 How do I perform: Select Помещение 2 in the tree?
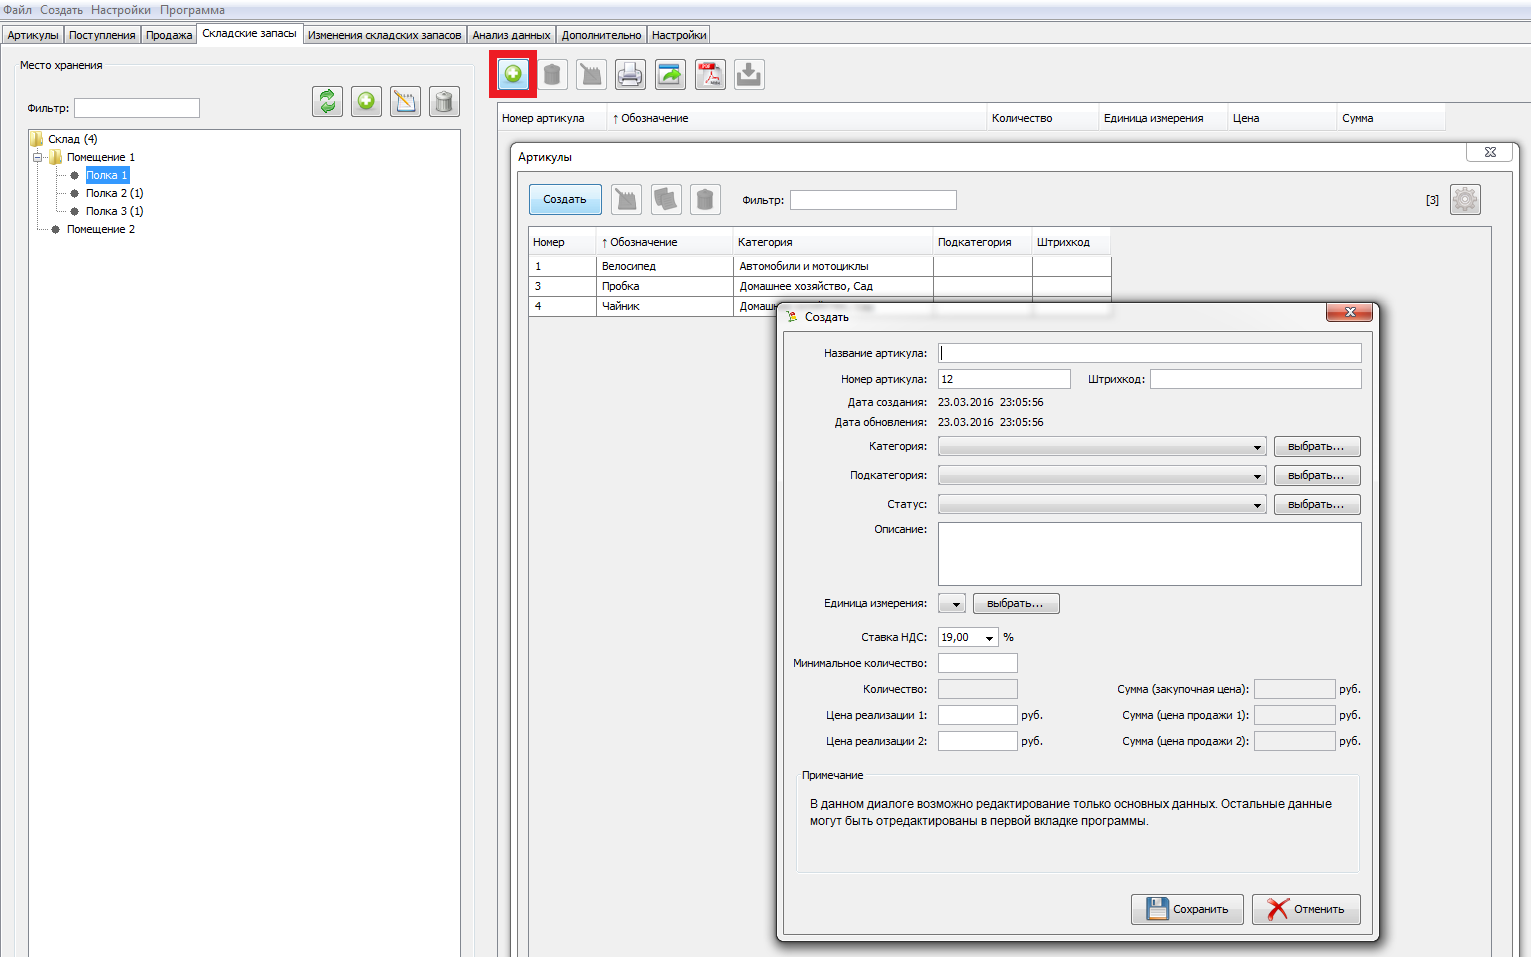coord(101,229)
